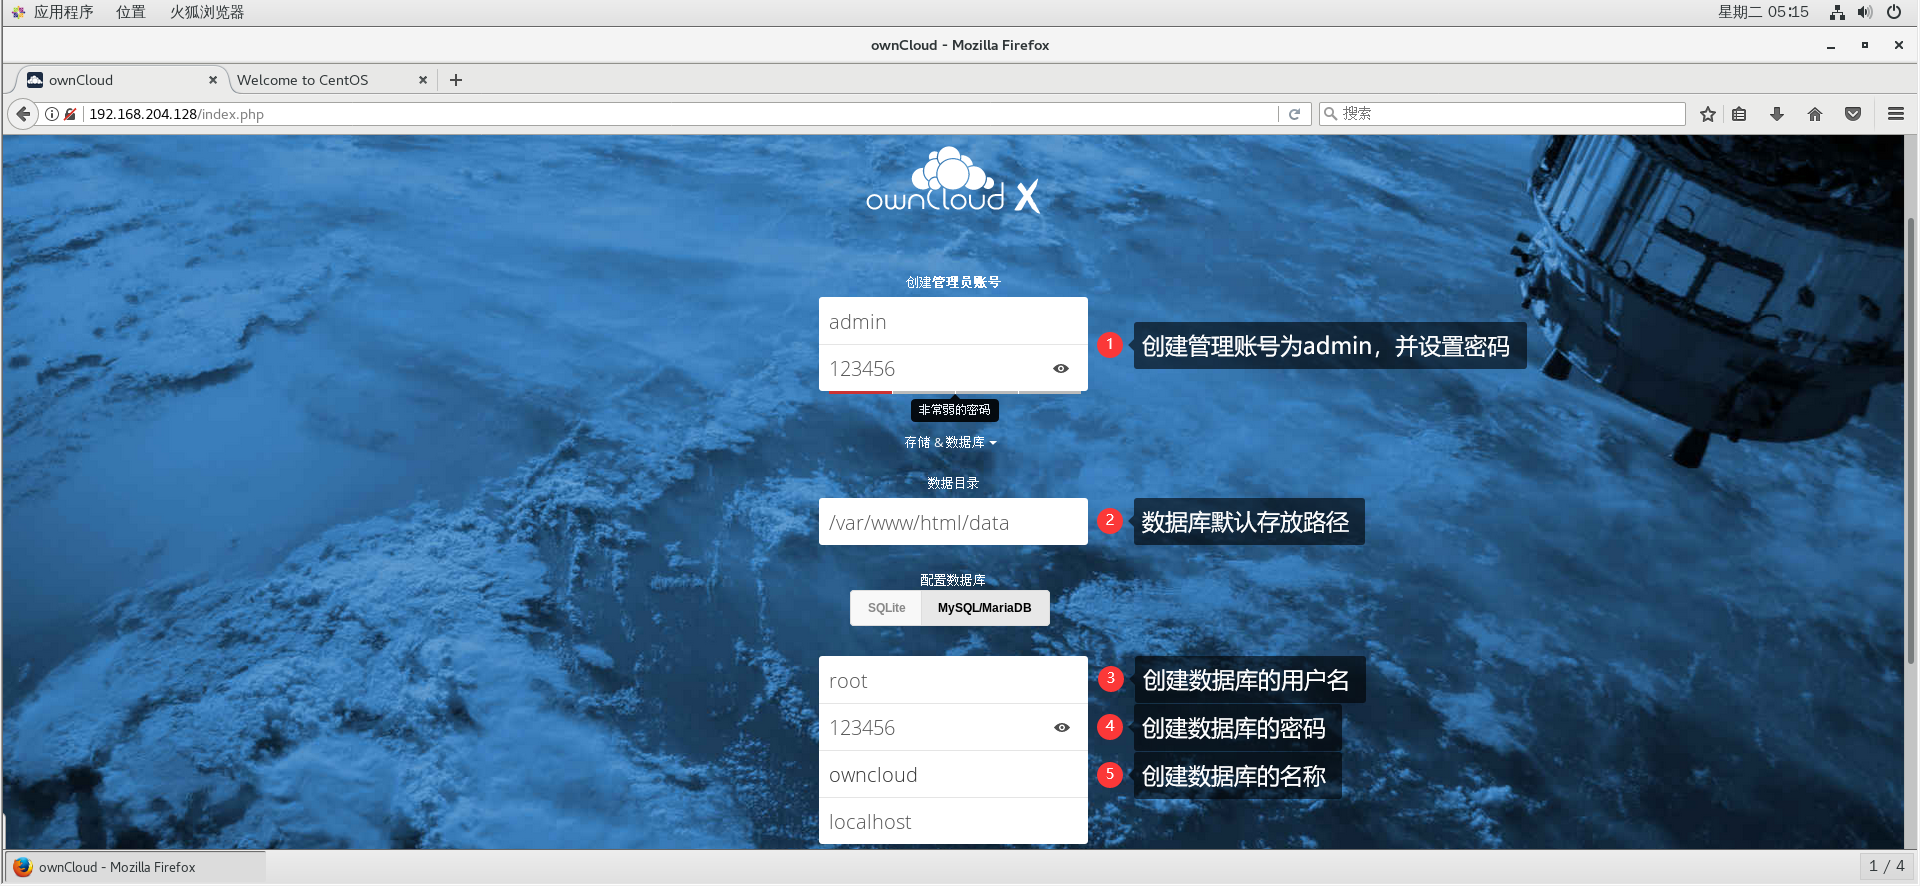The image size is (1920, 886).
Task: Open the 火狐浏览器 menu
Action: (x=207, y=12)
